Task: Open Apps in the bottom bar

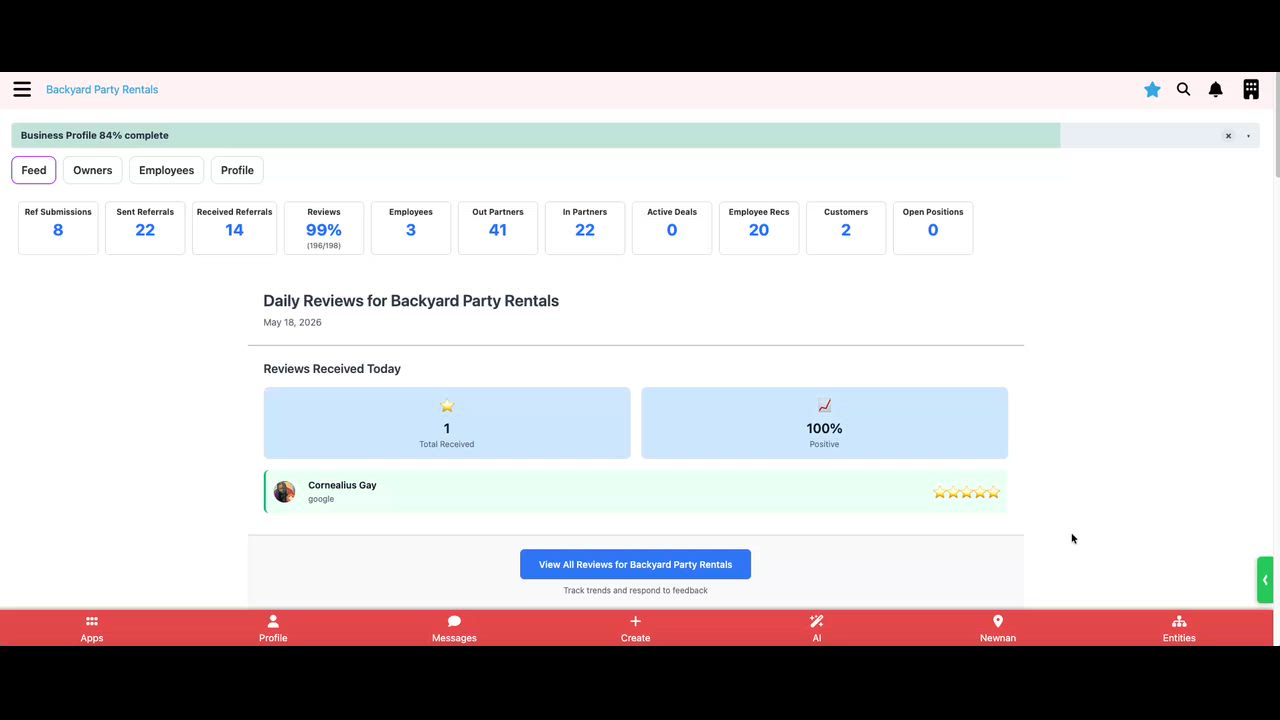Action: (92, 628)
